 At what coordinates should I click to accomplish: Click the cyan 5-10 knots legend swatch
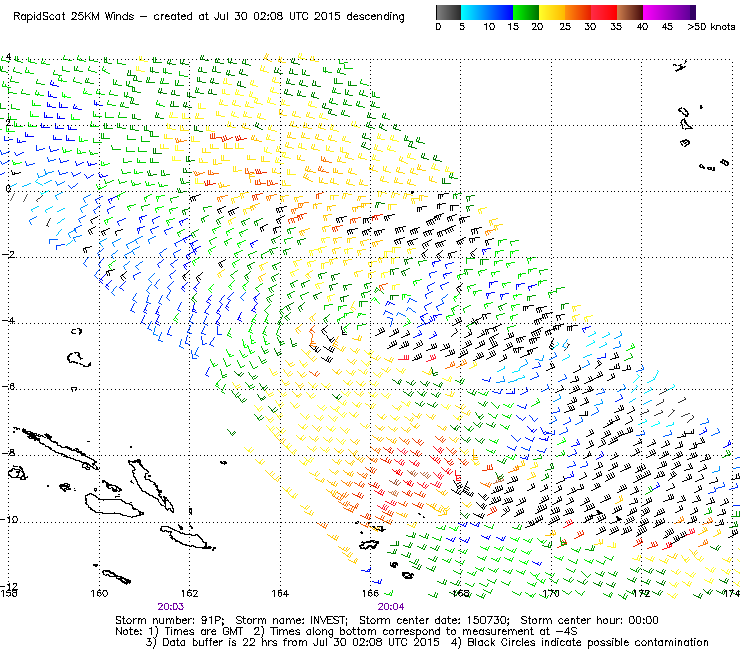tap(474, 12)
